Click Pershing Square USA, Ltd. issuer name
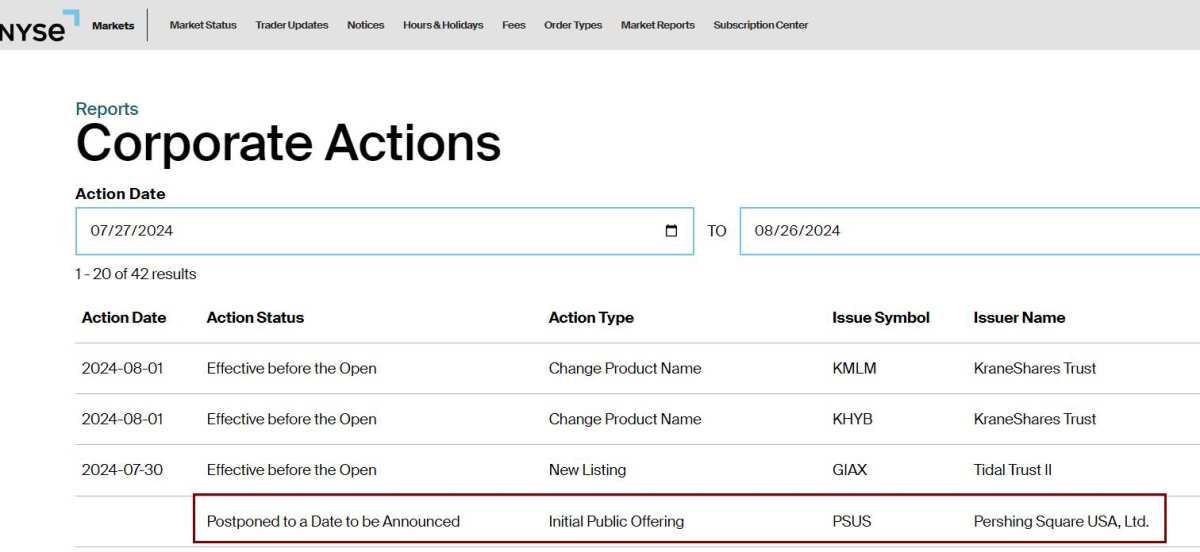Viewport: 1200px width, 552px height. [1061, 521]
